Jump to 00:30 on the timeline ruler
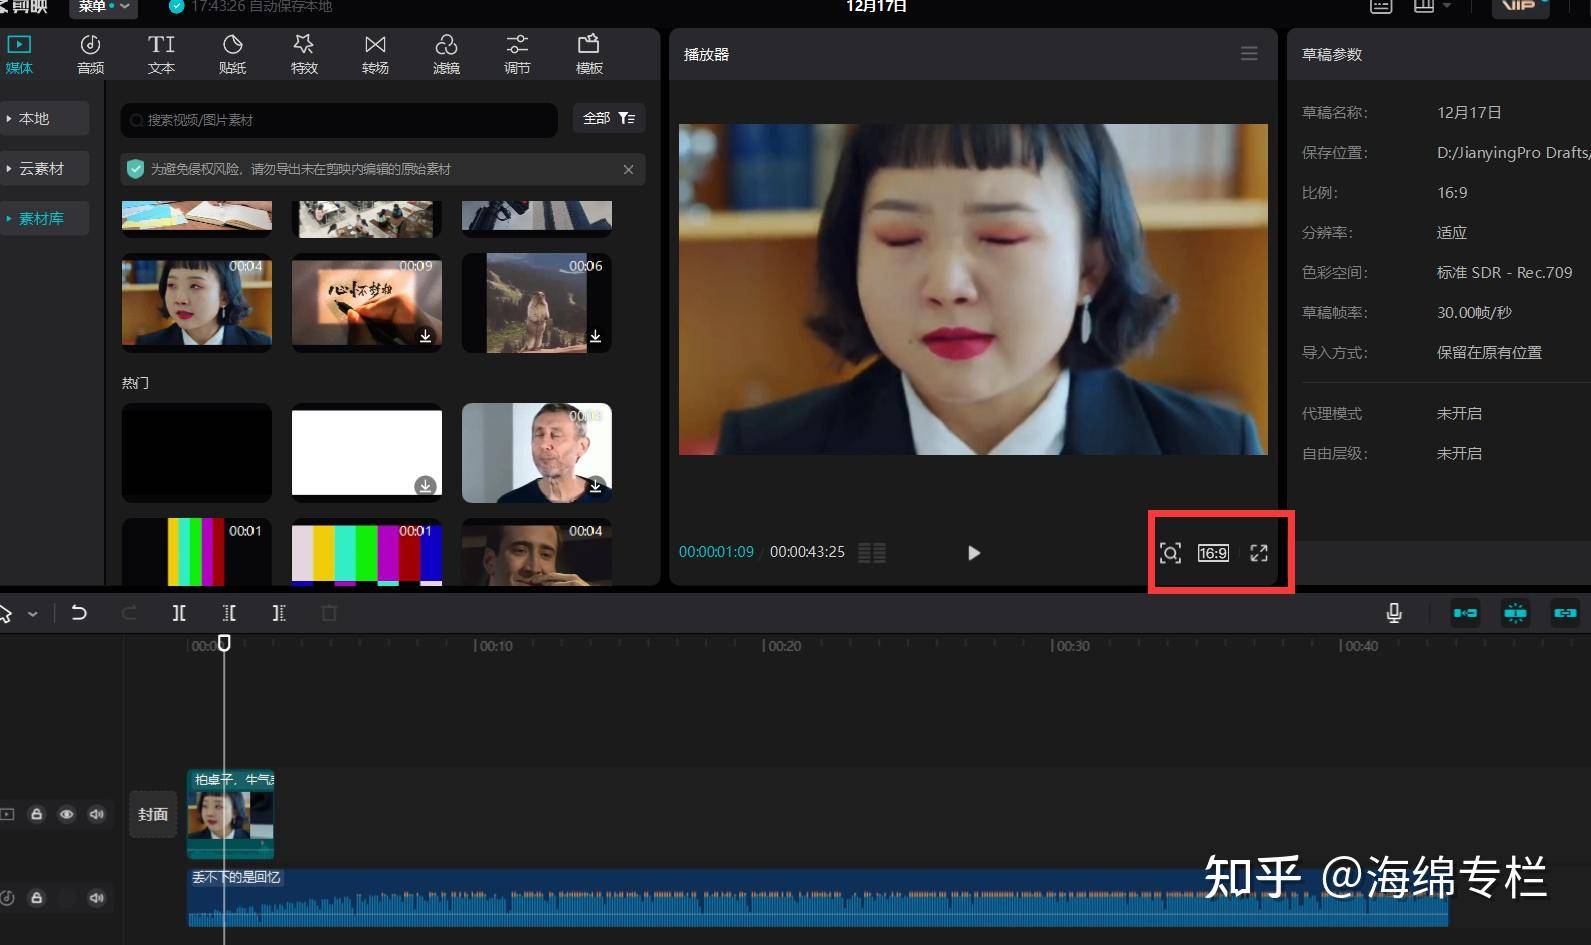Viewport: 1591px width, 945px height. (1071, 646)
